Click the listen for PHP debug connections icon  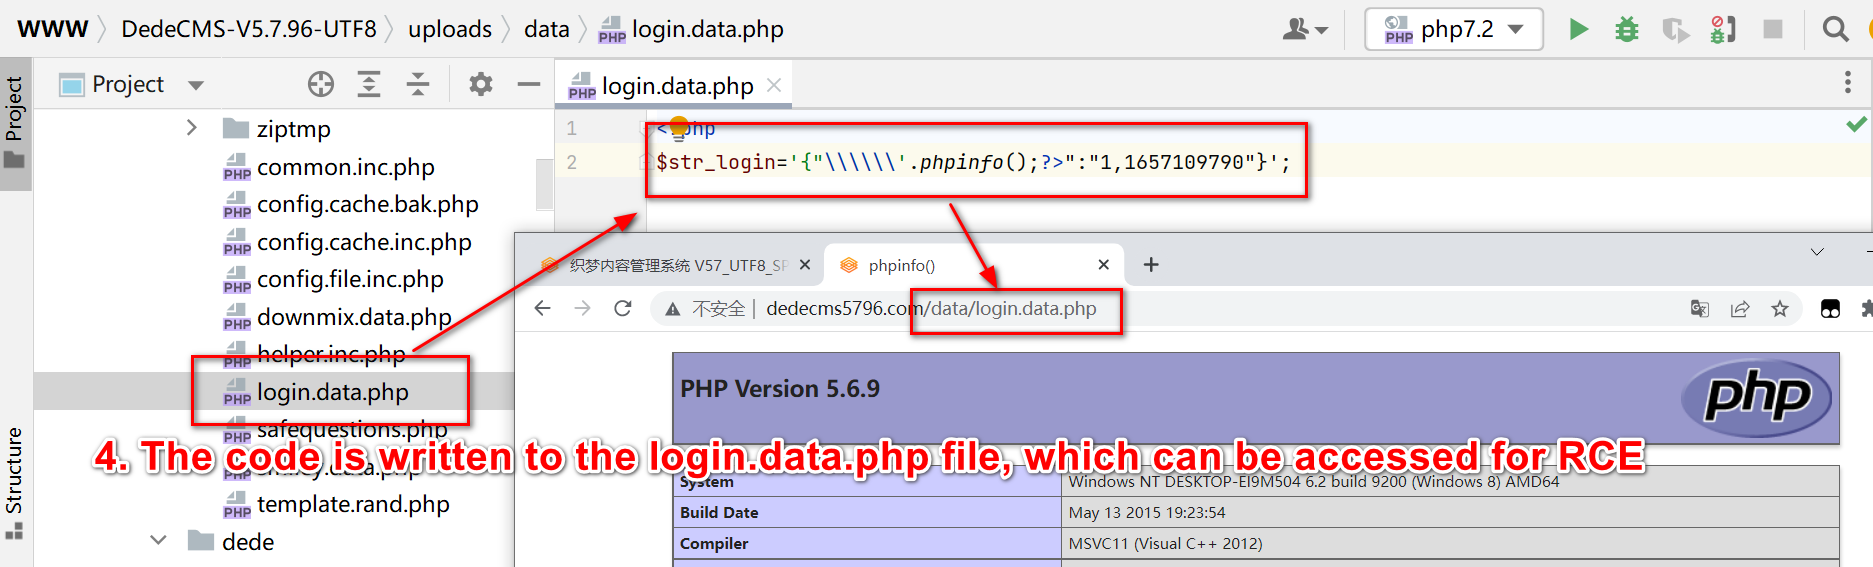(x=1723, y=29)
